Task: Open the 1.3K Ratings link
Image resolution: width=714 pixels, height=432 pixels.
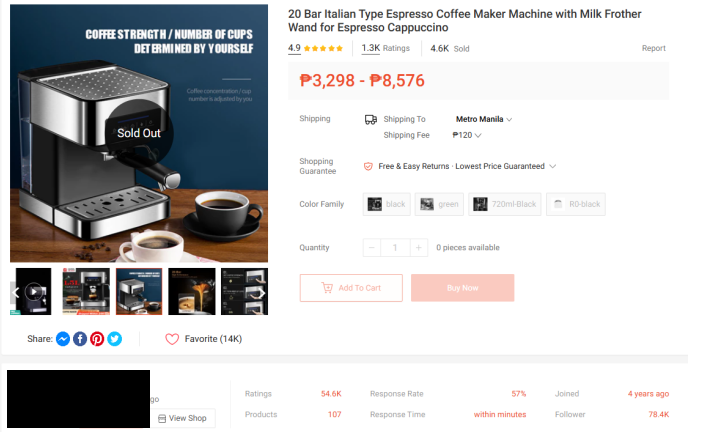Action: coord(386,48)
